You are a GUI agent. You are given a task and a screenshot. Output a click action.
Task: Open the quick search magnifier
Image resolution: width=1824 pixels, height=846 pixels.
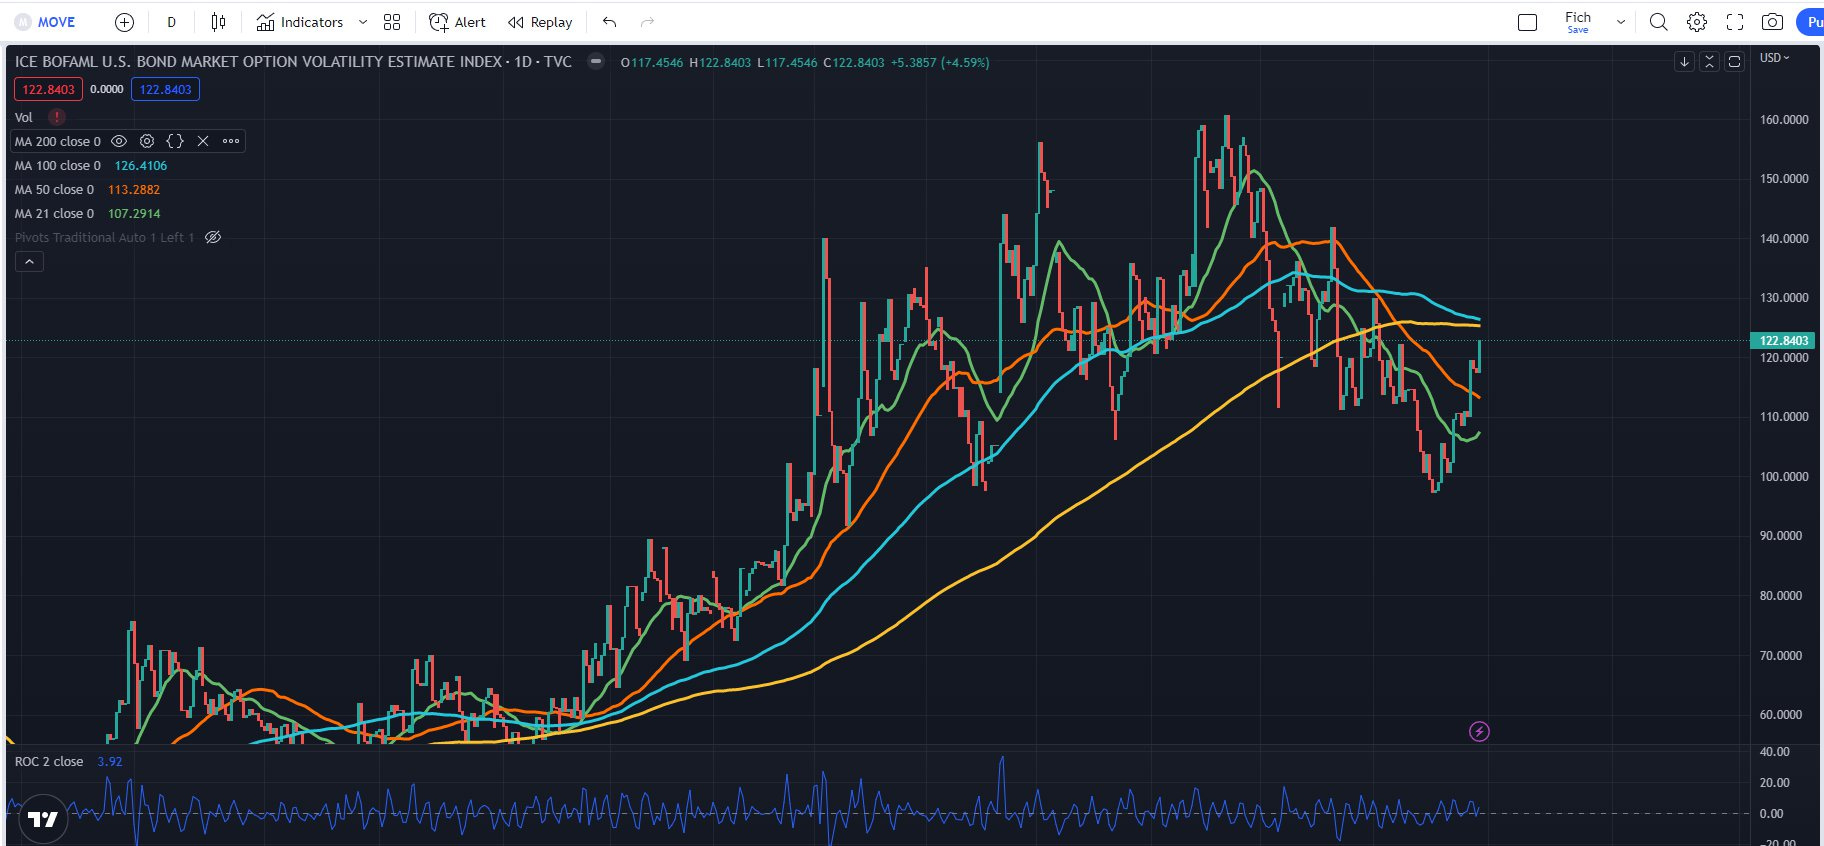(x=1658, y=22)
